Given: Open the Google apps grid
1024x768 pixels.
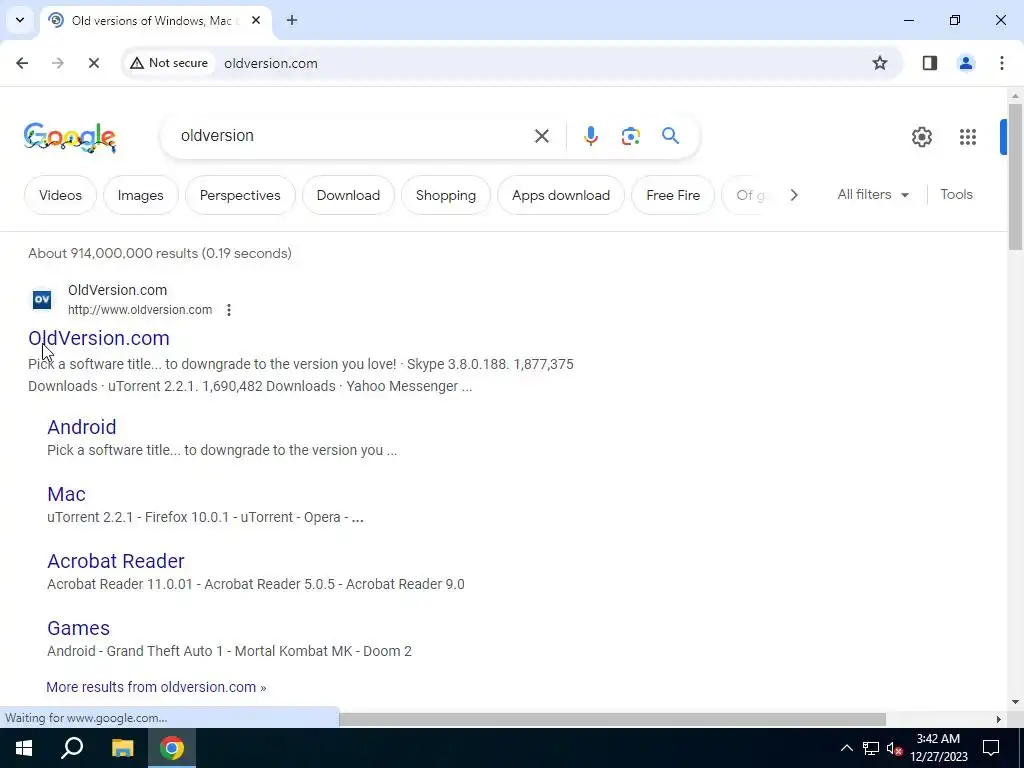Looking at the screenshot, I should [968, 136].
